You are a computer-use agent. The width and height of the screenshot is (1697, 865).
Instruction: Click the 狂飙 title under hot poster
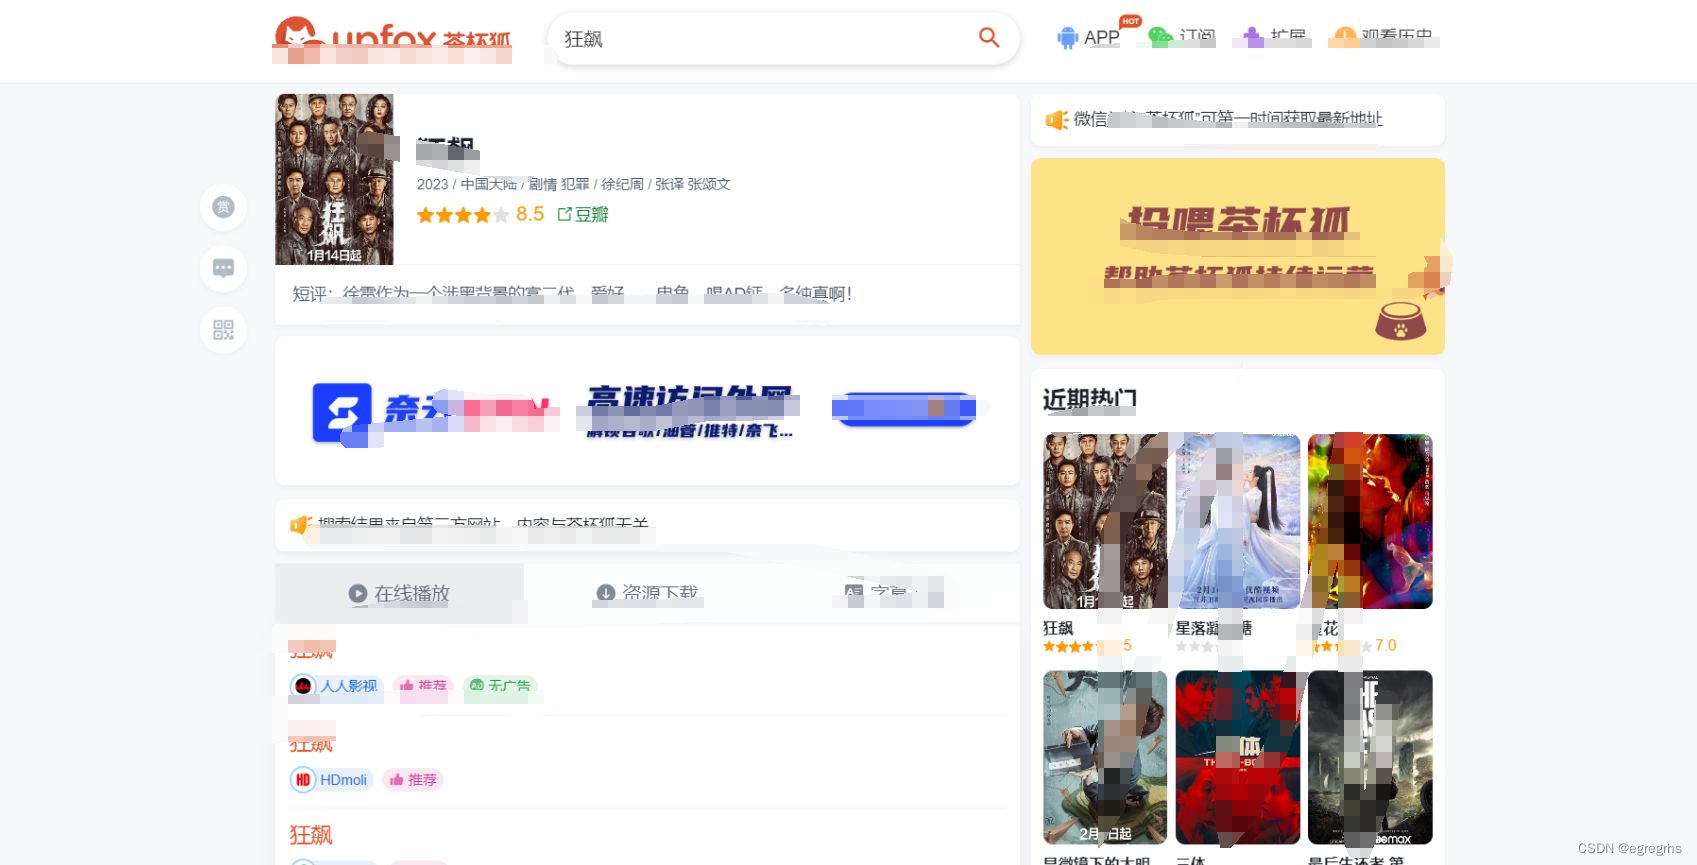[1058, 628]
